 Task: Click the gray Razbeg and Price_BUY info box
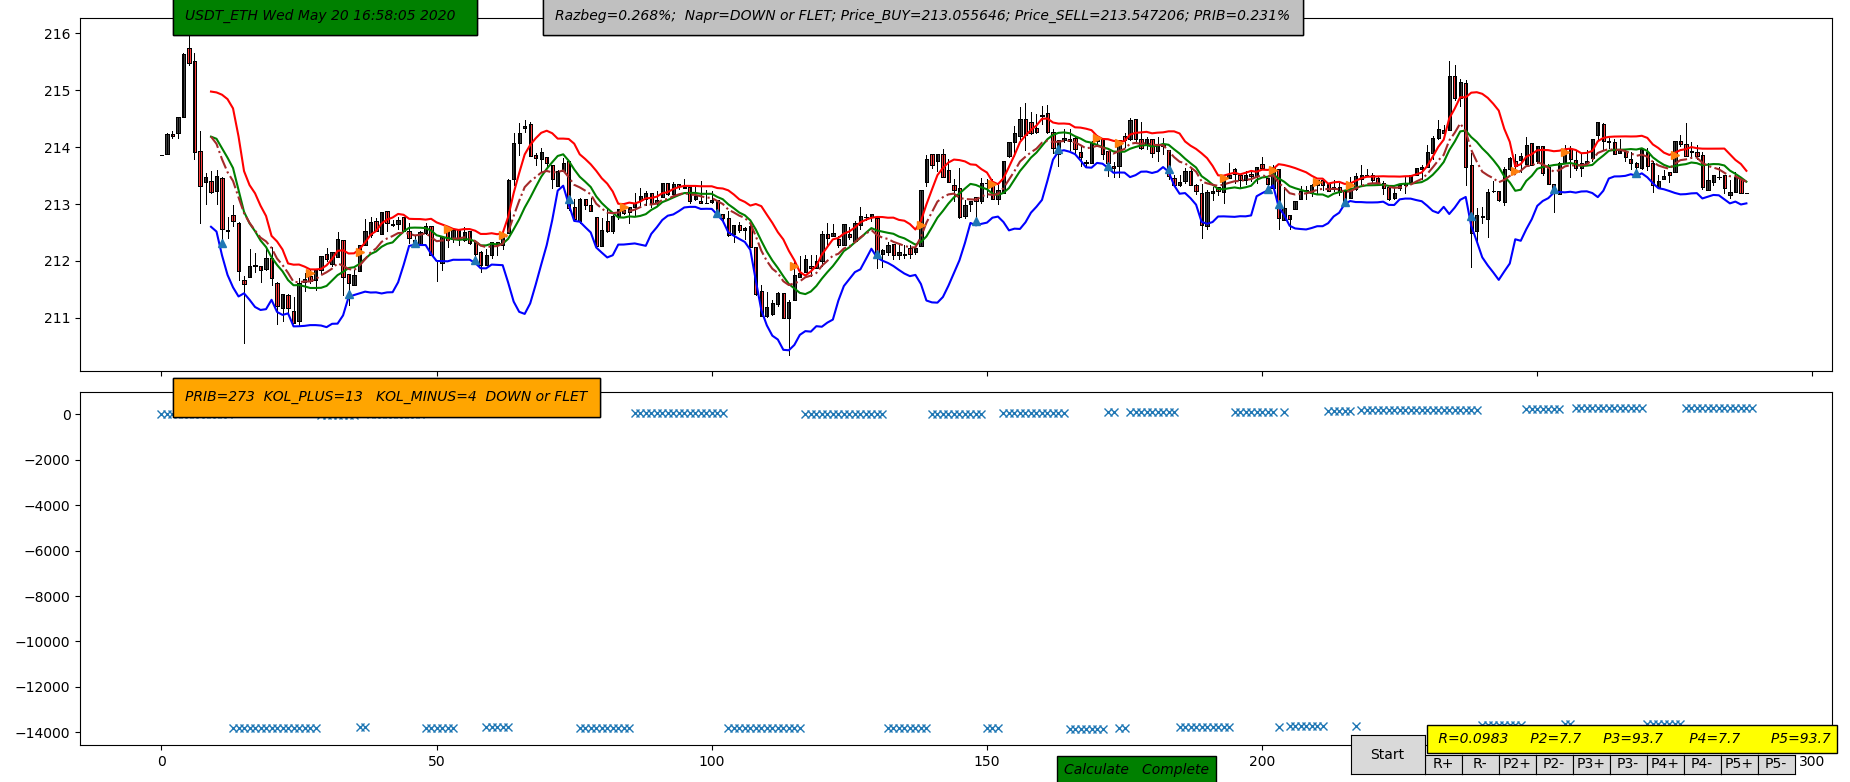coord(923,16)
